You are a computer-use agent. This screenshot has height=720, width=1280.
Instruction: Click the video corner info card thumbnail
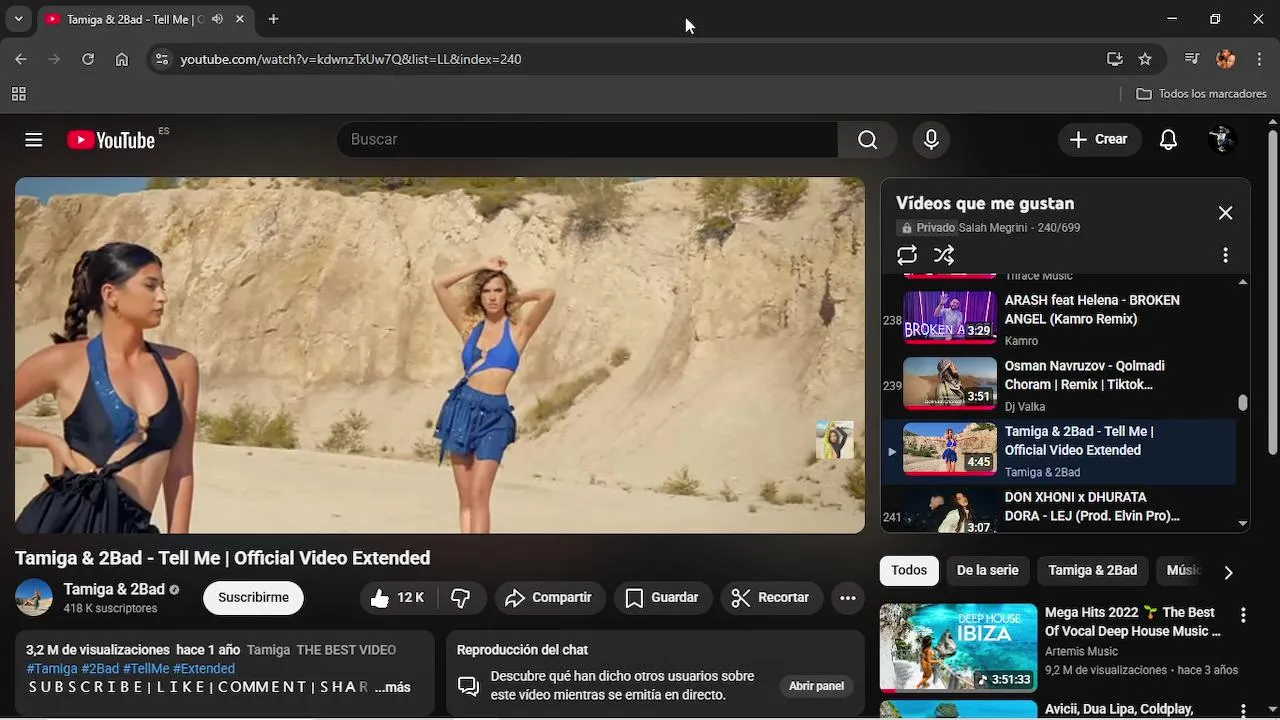tap(834, 440)
